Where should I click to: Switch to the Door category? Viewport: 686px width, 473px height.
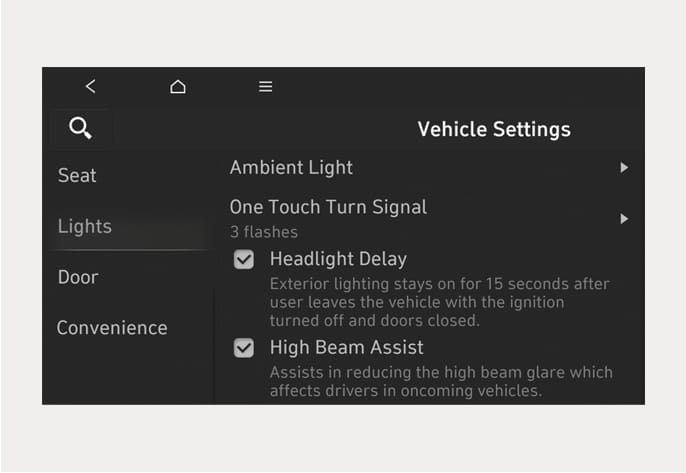78,277
